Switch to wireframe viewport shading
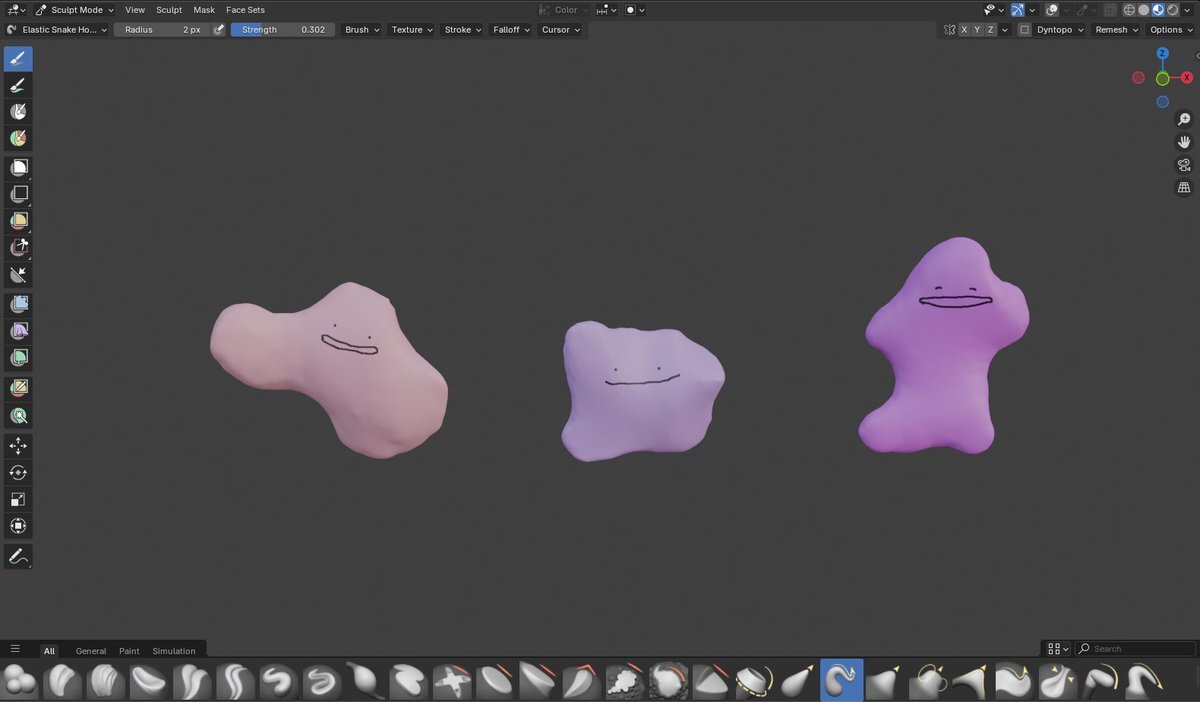The width and height of the screenshot is (1200, 702). pyautogui.click(x=1130, y=10)
